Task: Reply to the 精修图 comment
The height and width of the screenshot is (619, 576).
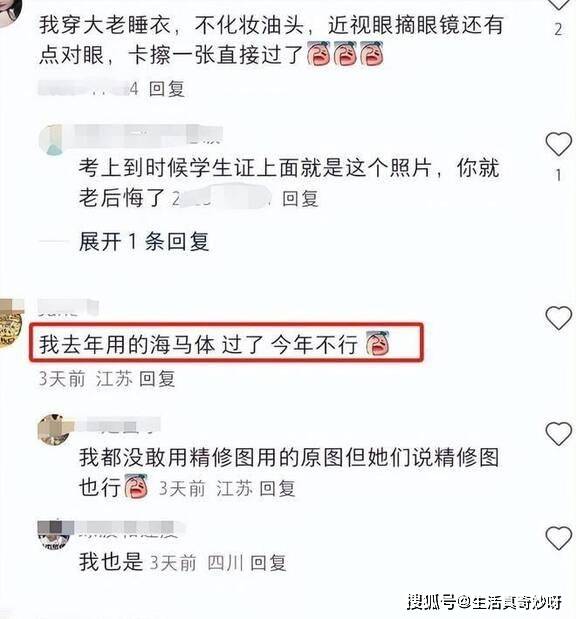Action: point(277,488)
